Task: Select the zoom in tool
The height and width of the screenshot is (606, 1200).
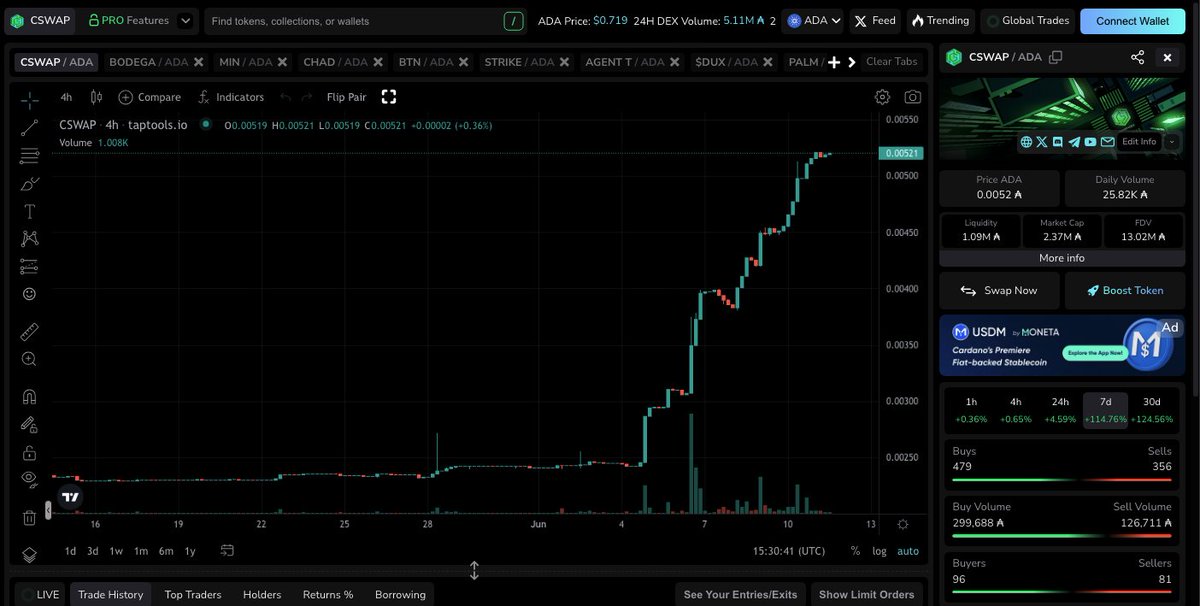Action: (x=29, y=359)
